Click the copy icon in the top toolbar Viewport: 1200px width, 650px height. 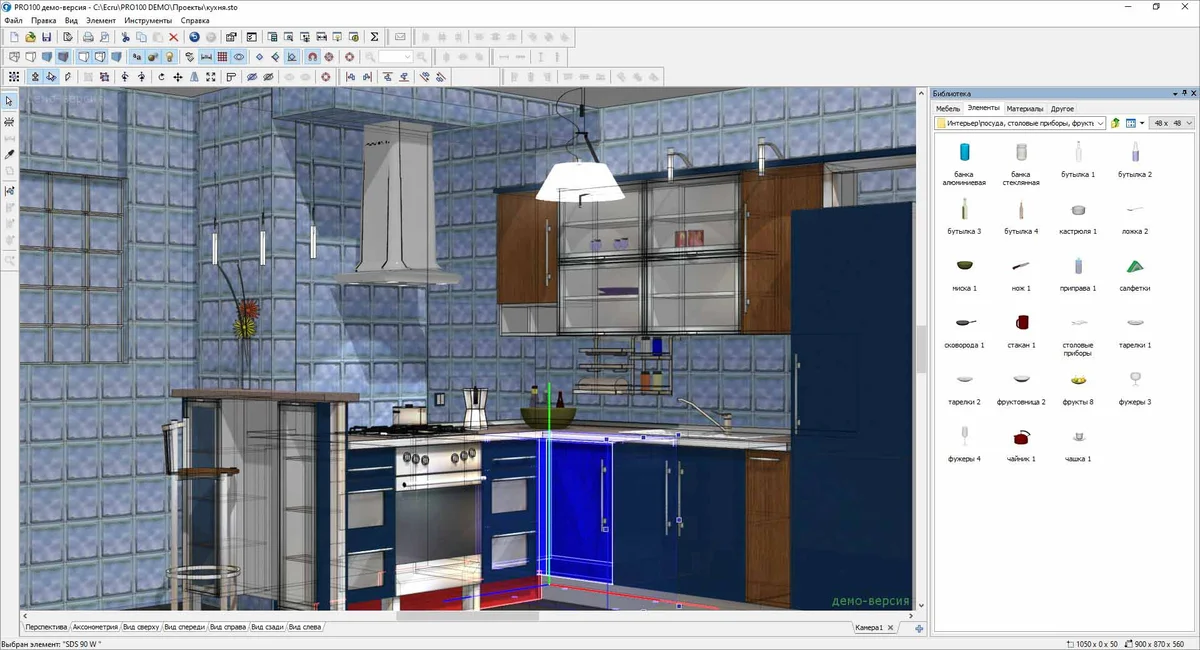(x=142, y=37)
